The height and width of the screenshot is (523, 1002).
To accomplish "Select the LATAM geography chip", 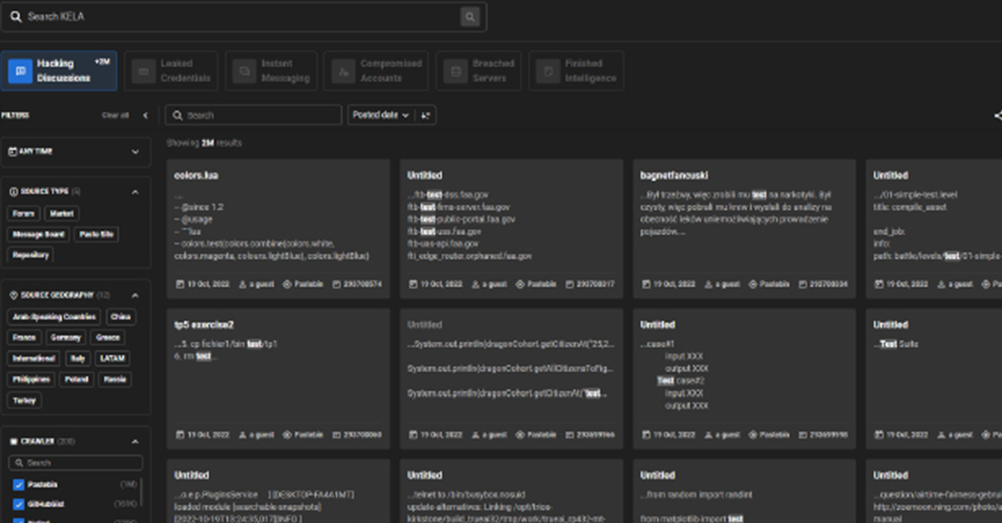I will [x=112, y=359].
